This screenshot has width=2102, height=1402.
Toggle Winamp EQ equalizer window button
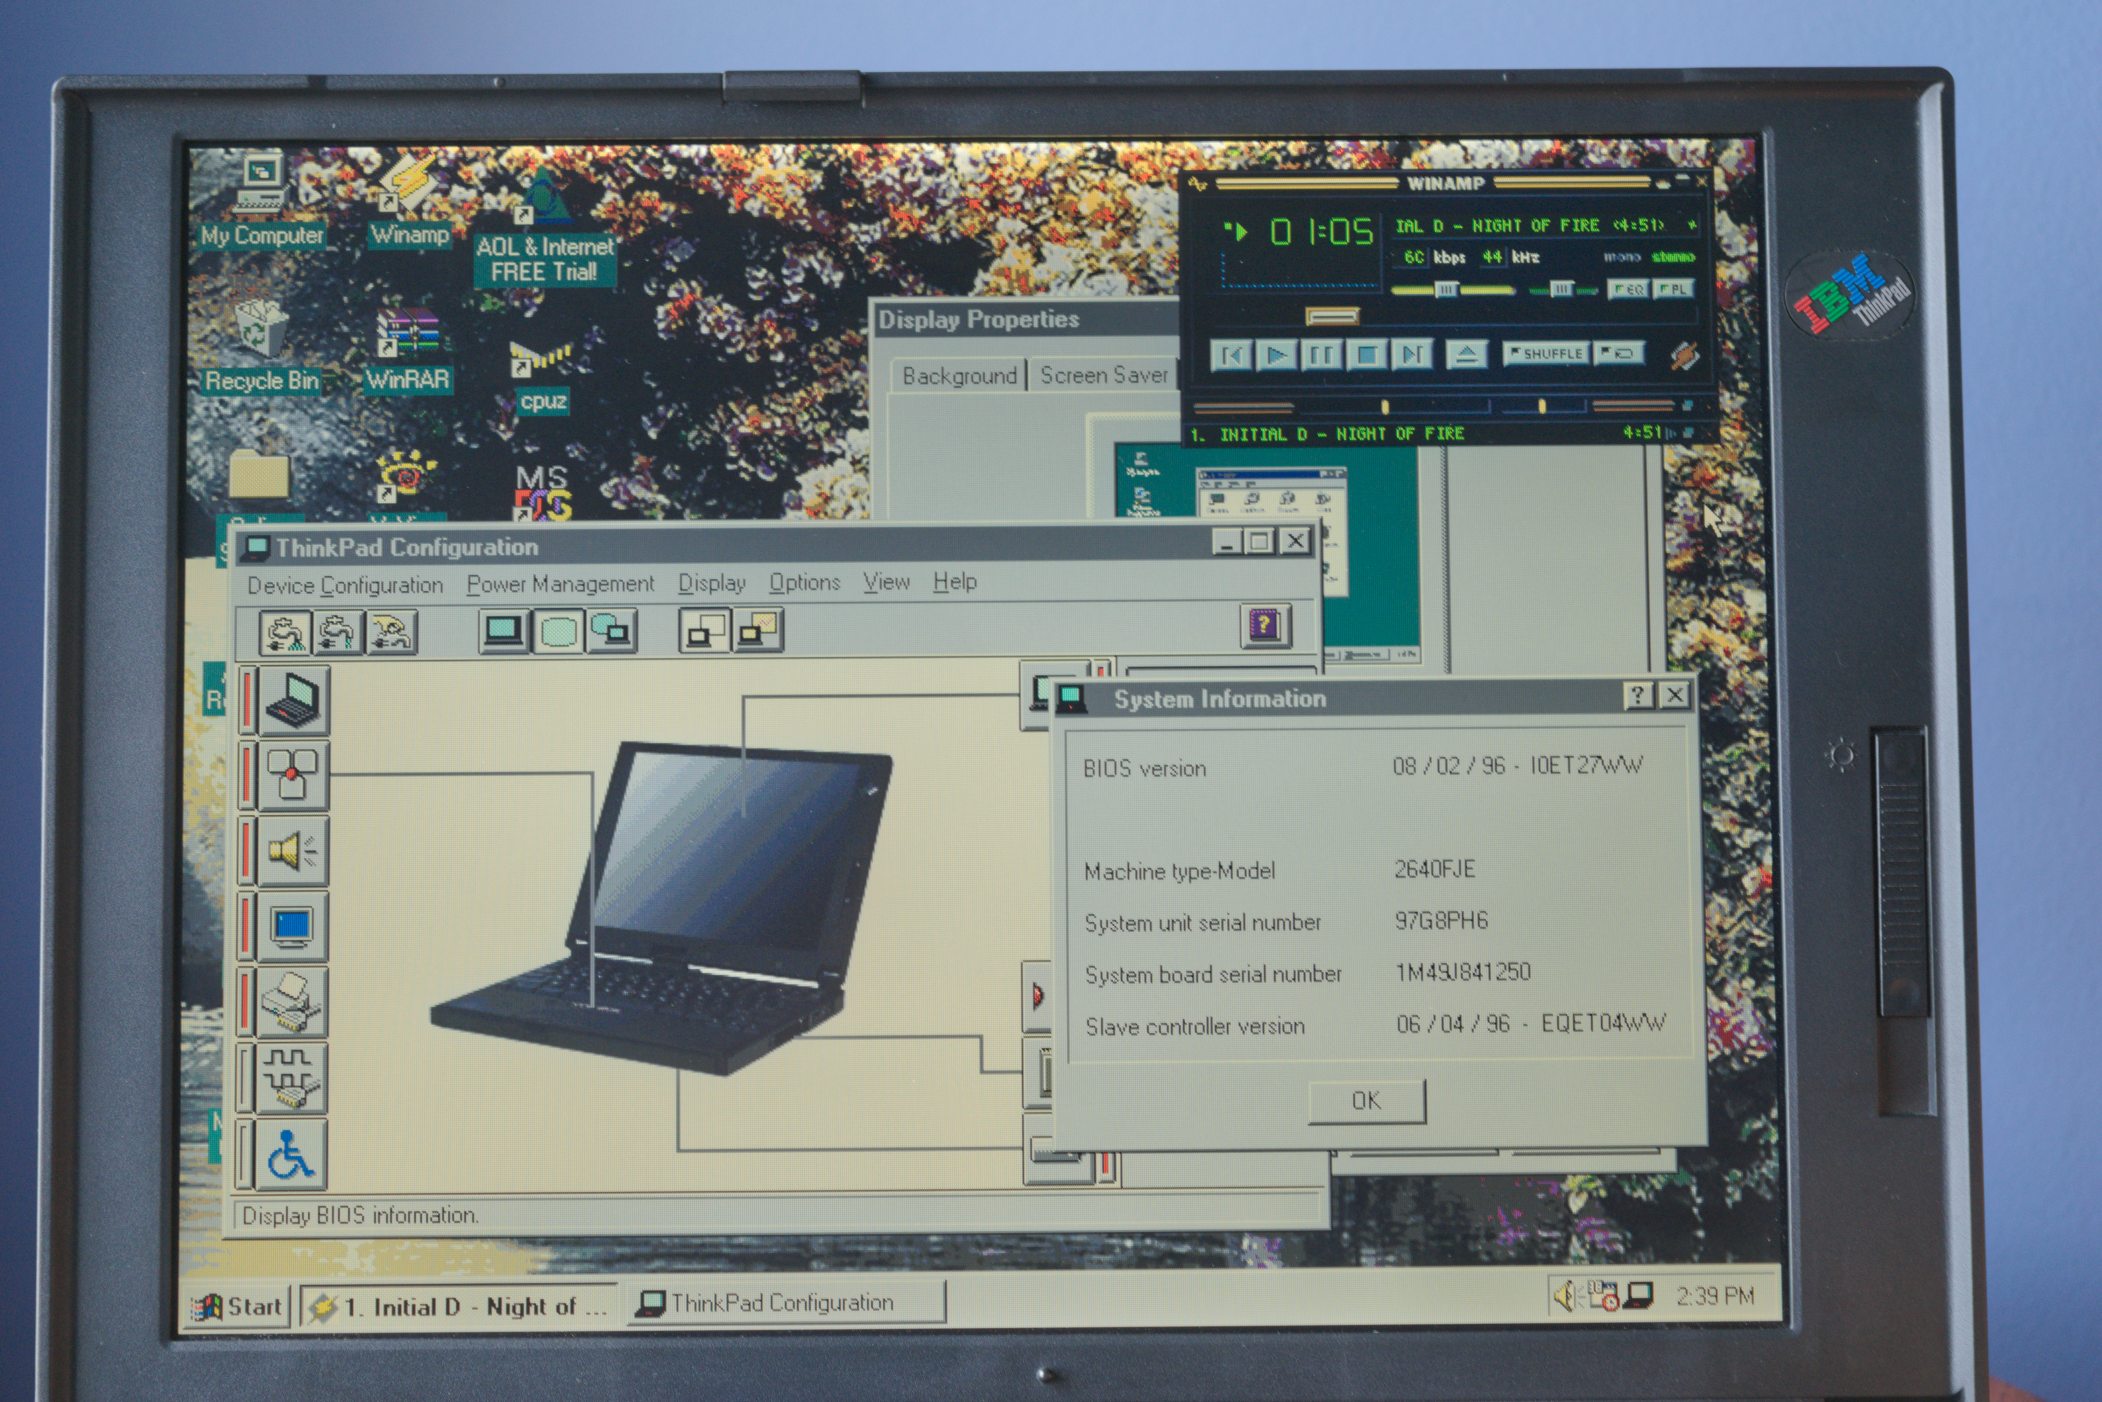1628,290
